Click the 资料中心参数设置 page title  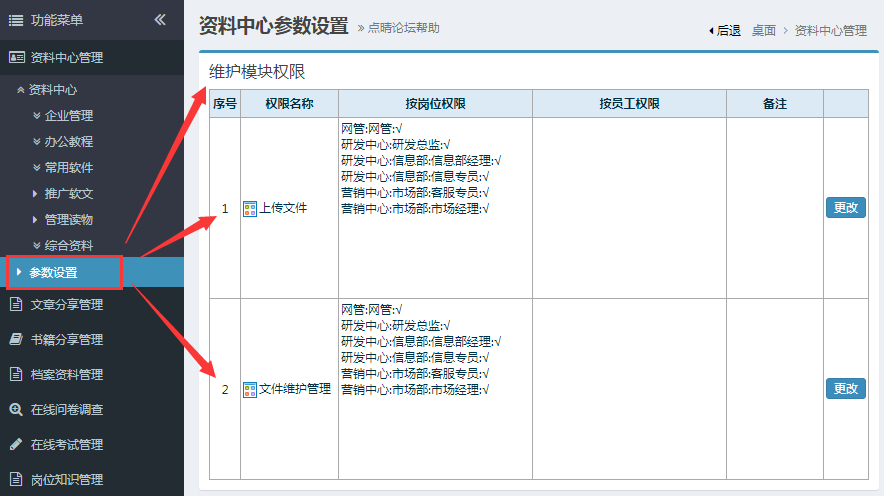(x=273, y=26)
